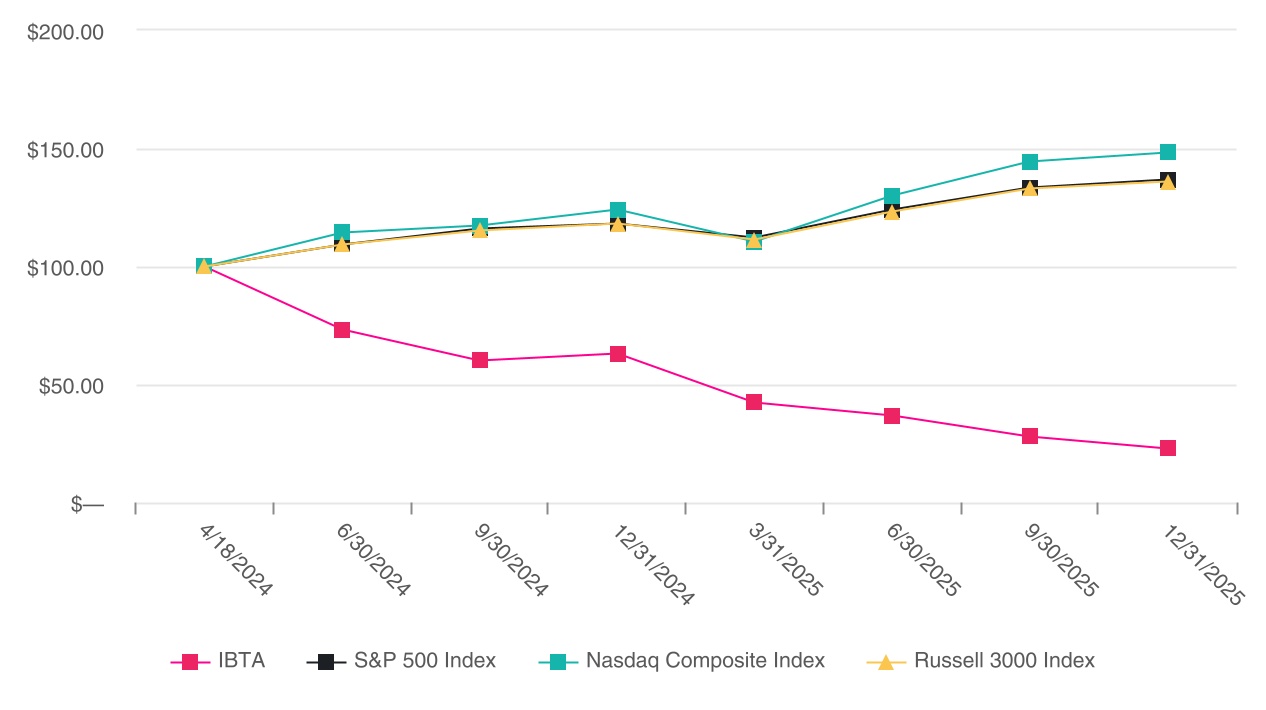The width and height of the screenshot is (1266, 710).
Task: Click the Nasdaq marker at 6/30/2024
Action: pos(342,233)
